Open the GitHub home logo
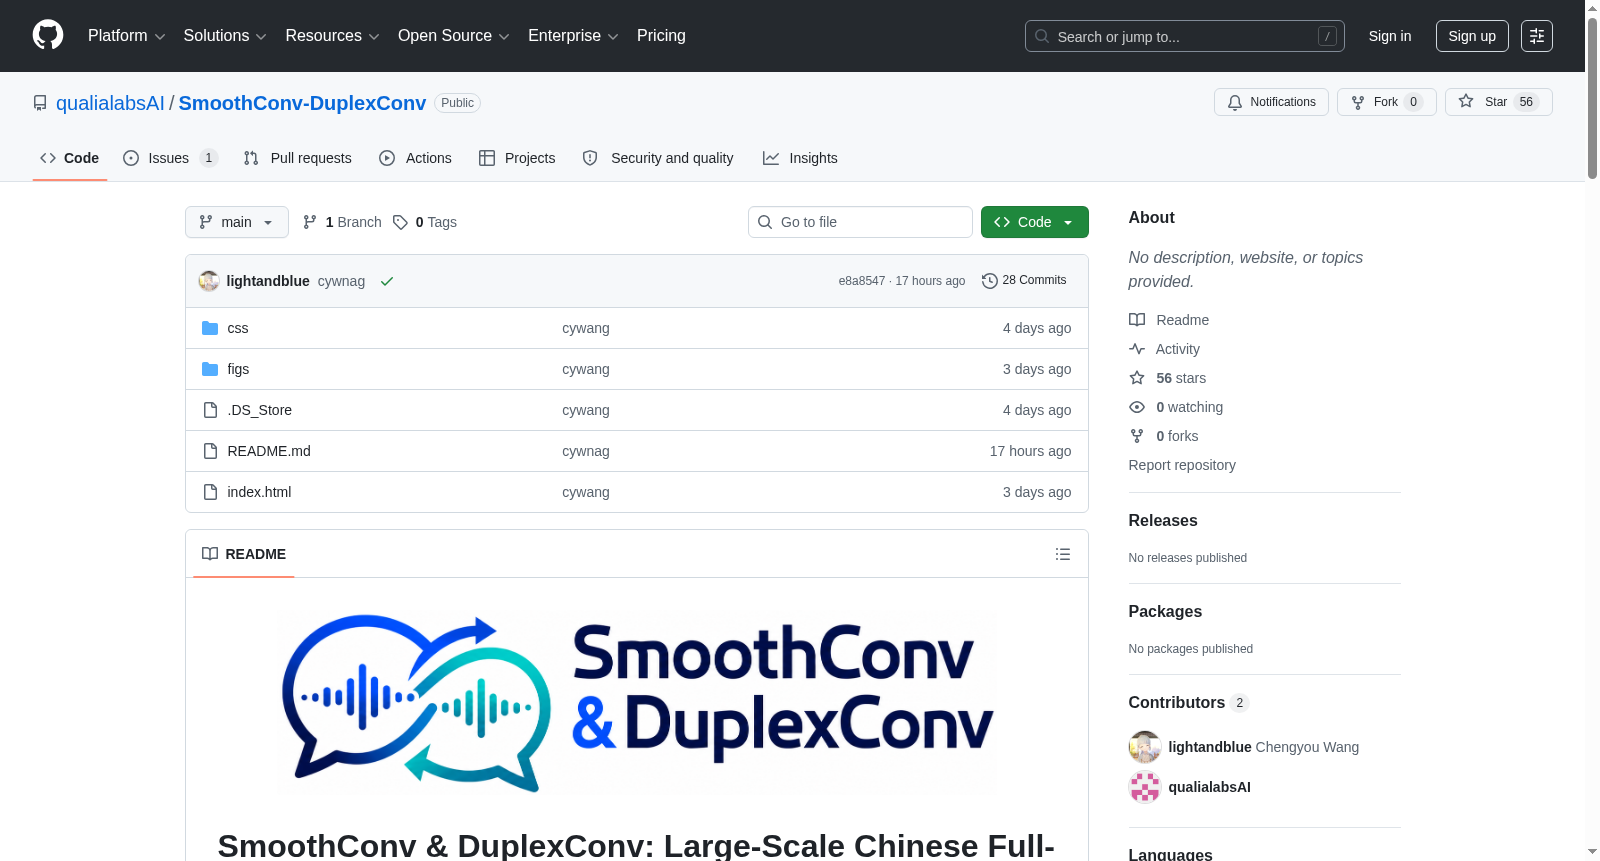 tap(48, 36)
